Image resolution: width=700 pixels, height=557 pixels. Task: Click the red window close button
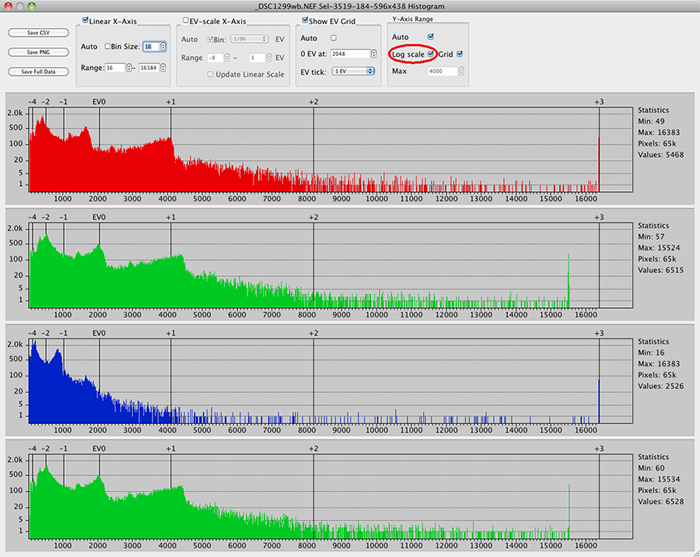pyautogui.click(x=8, y=6)
